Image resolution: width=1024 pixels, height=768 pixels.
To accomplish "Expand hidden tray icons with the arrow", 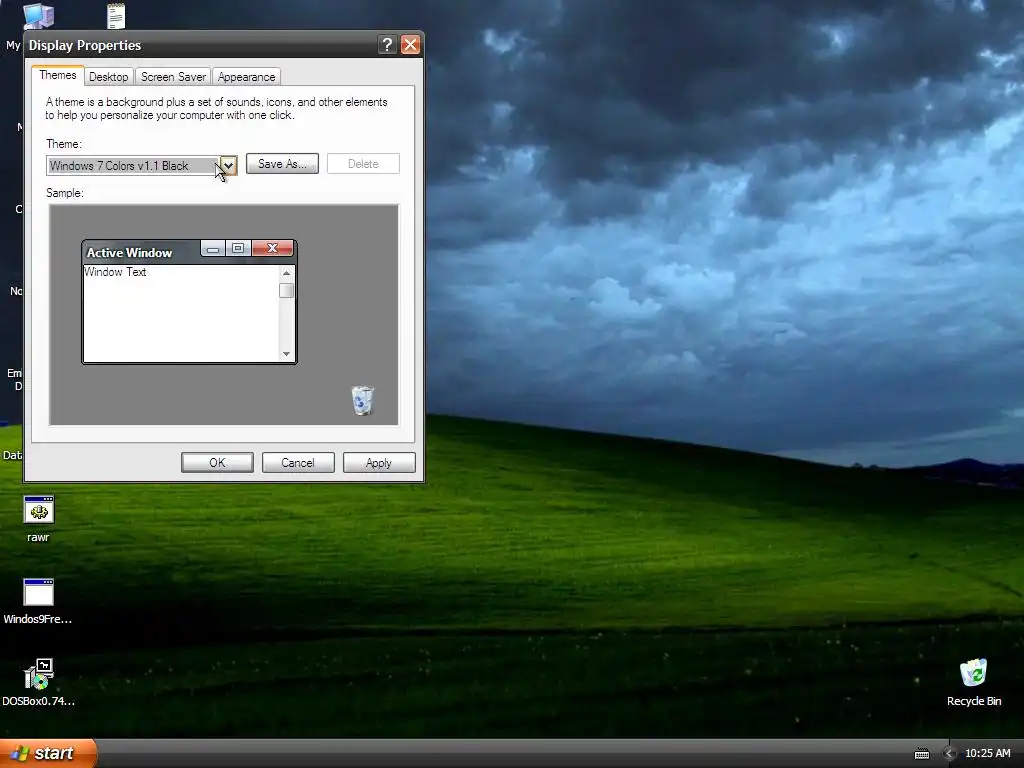I will click(950, 754).
